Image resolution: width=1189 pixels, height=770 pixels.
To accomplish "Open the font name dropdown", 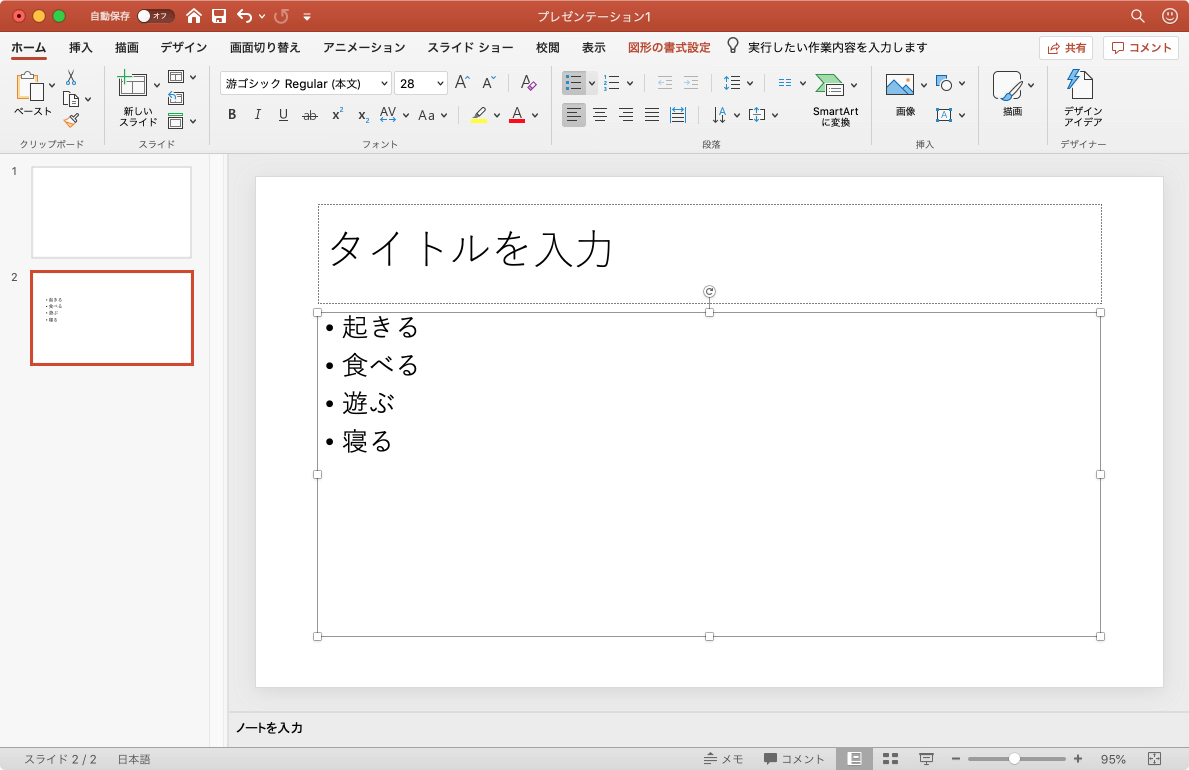I will pos(384,84).
